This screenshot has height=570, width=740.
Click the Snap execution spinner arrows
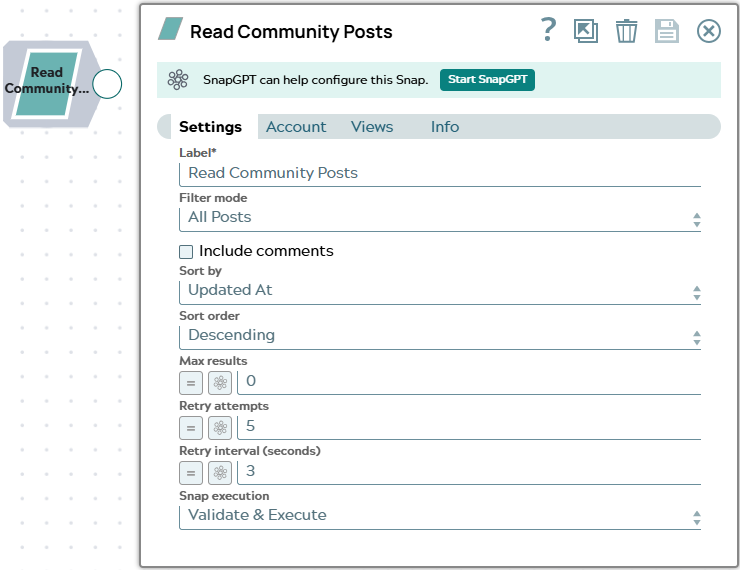(x=697, y=518)
